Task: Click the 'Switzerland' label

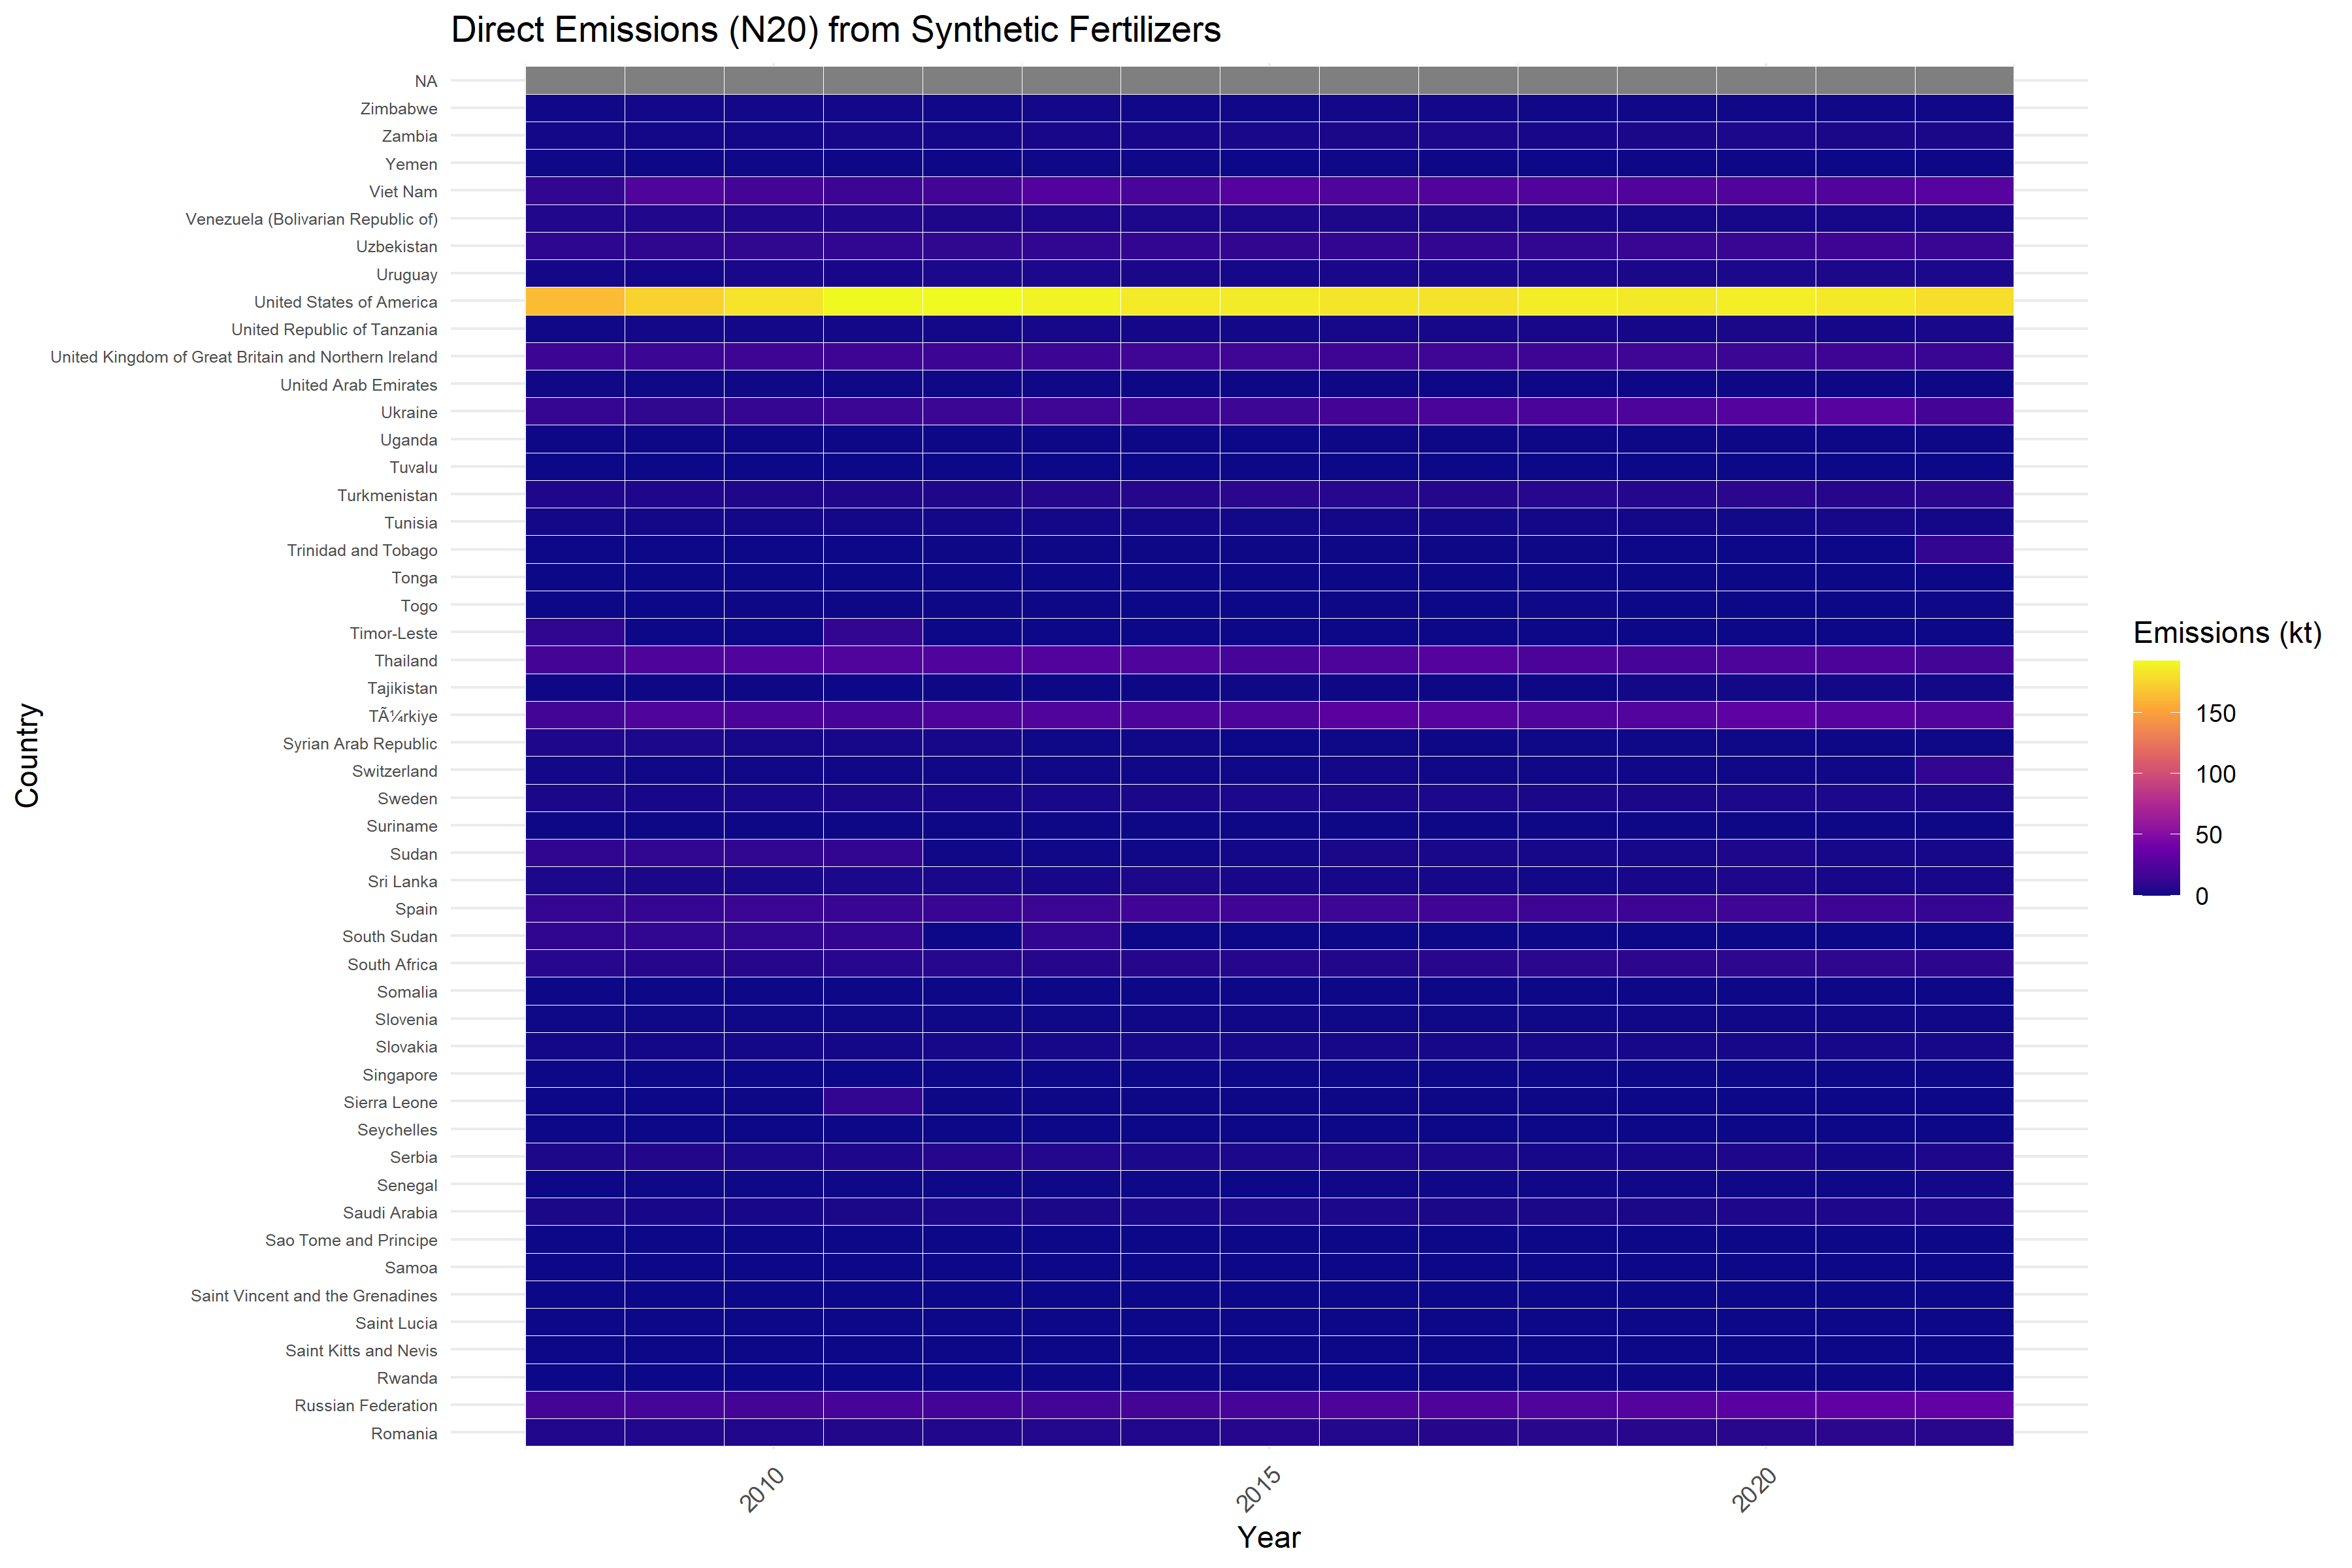Action: coord(395,771)
